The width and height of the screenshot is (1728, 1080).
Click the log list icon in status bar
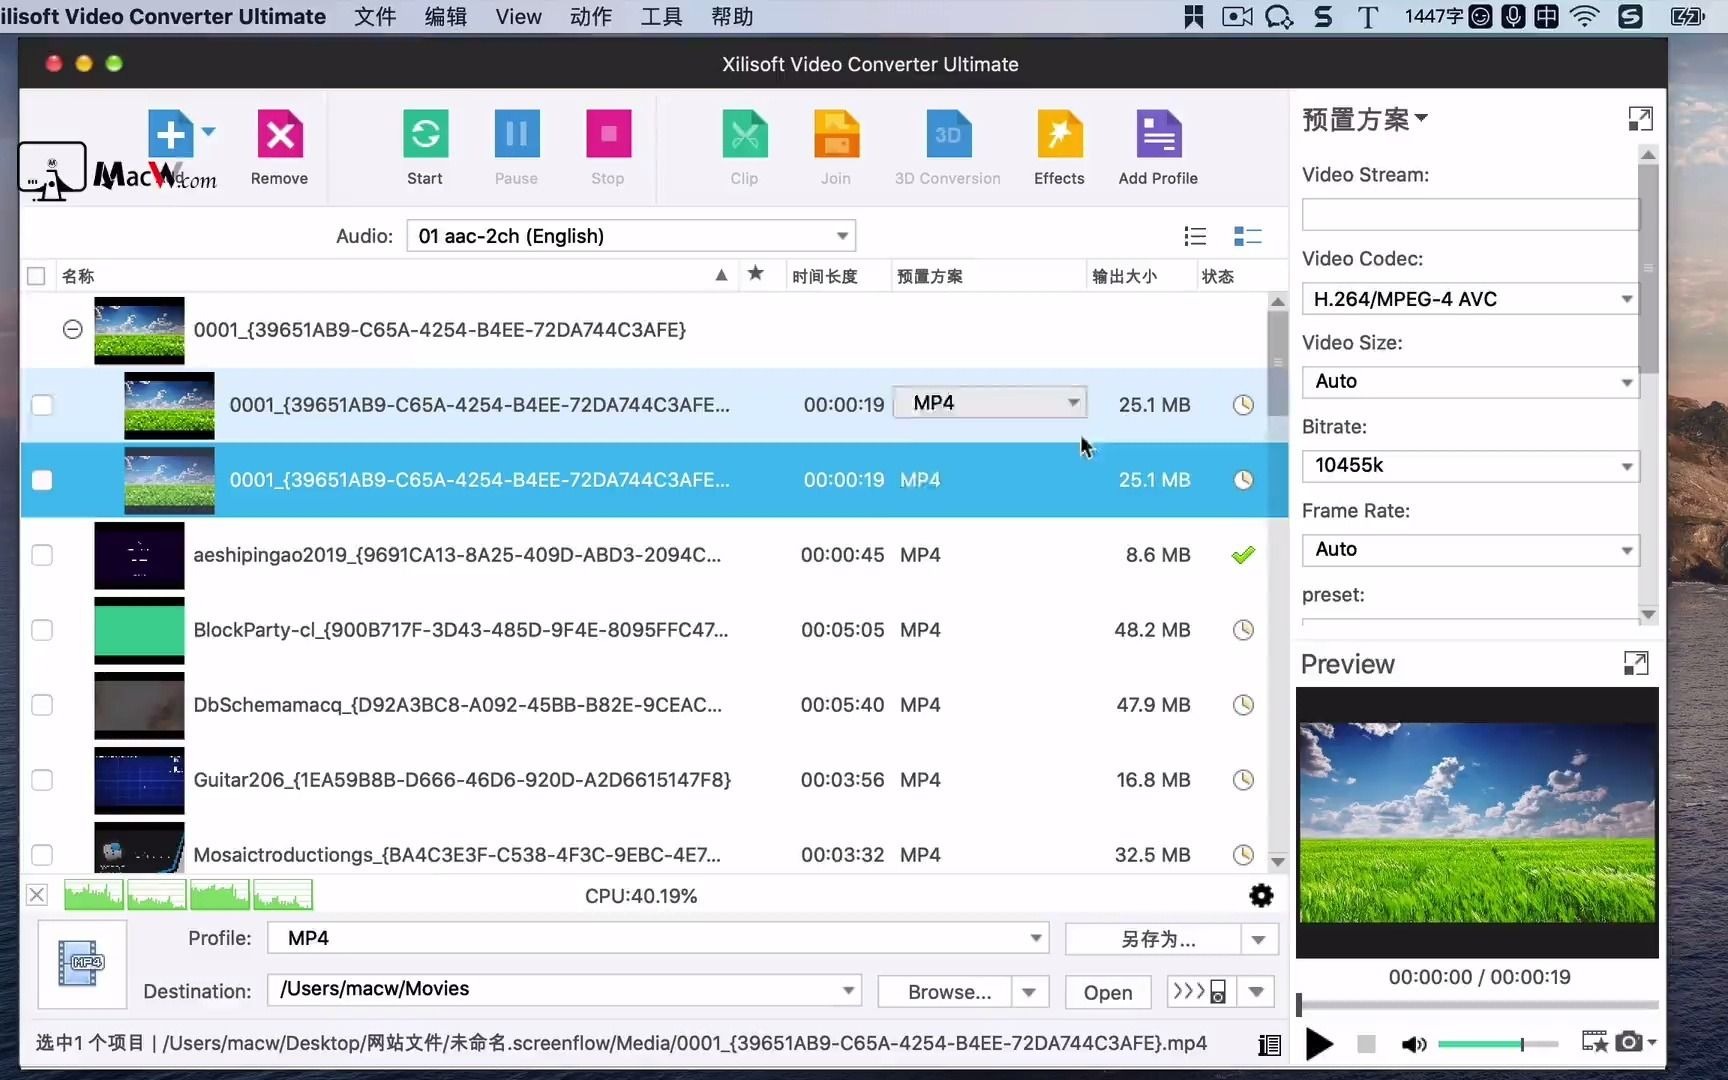(x=1269, y=1044)
